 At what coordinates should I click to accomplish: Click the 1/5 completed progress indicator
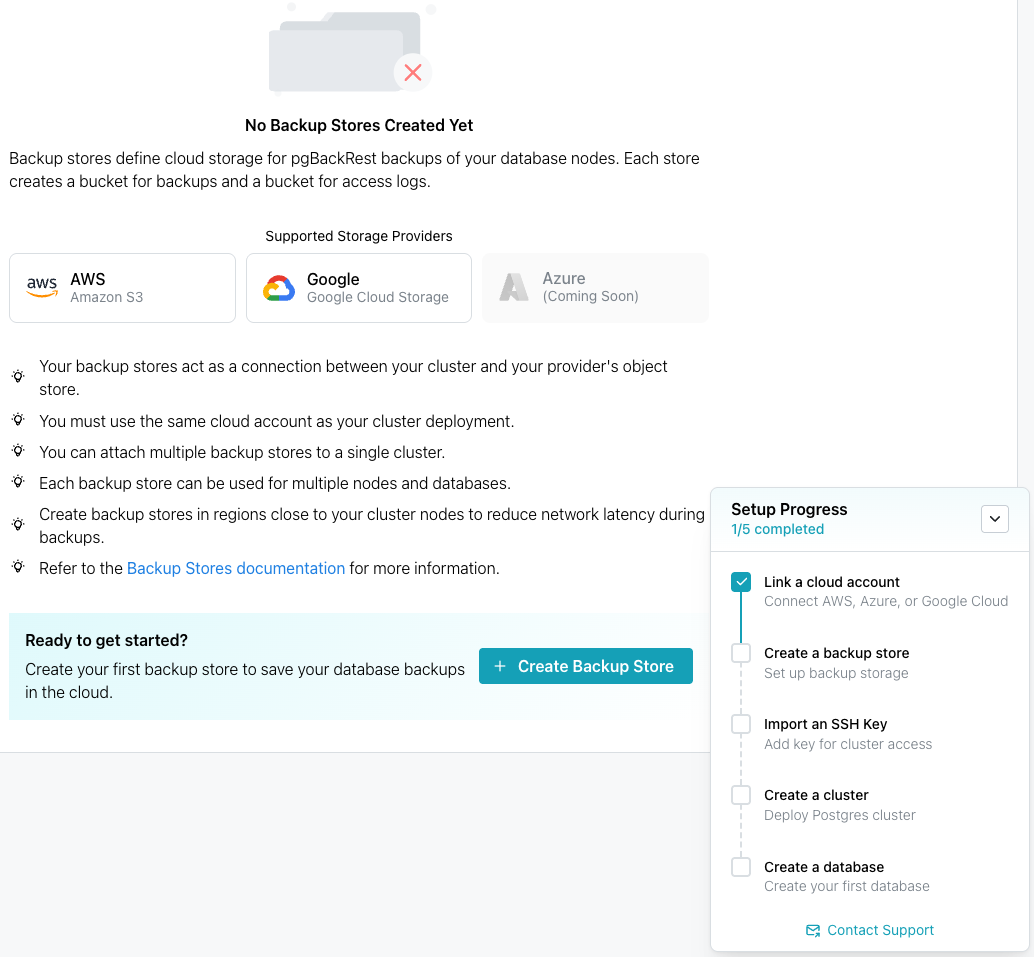(778, 529)
